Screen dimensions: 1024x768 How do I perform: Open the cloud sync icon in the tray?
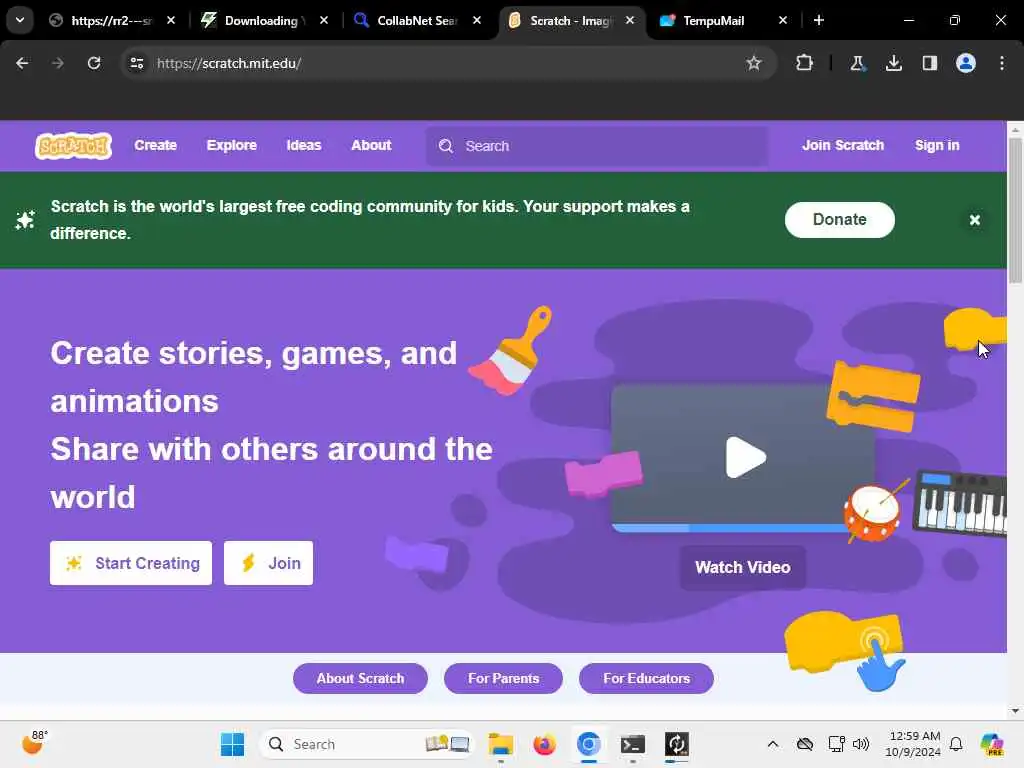[805, 744]
